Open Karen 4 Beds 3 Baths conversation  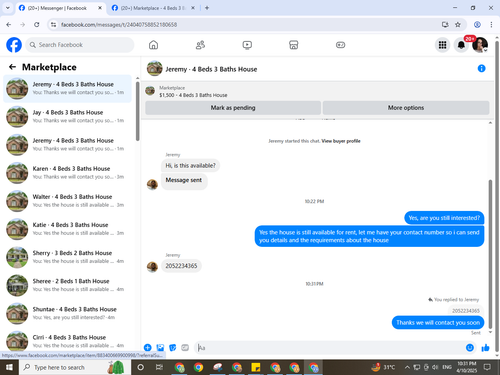(x=67, y=173)
